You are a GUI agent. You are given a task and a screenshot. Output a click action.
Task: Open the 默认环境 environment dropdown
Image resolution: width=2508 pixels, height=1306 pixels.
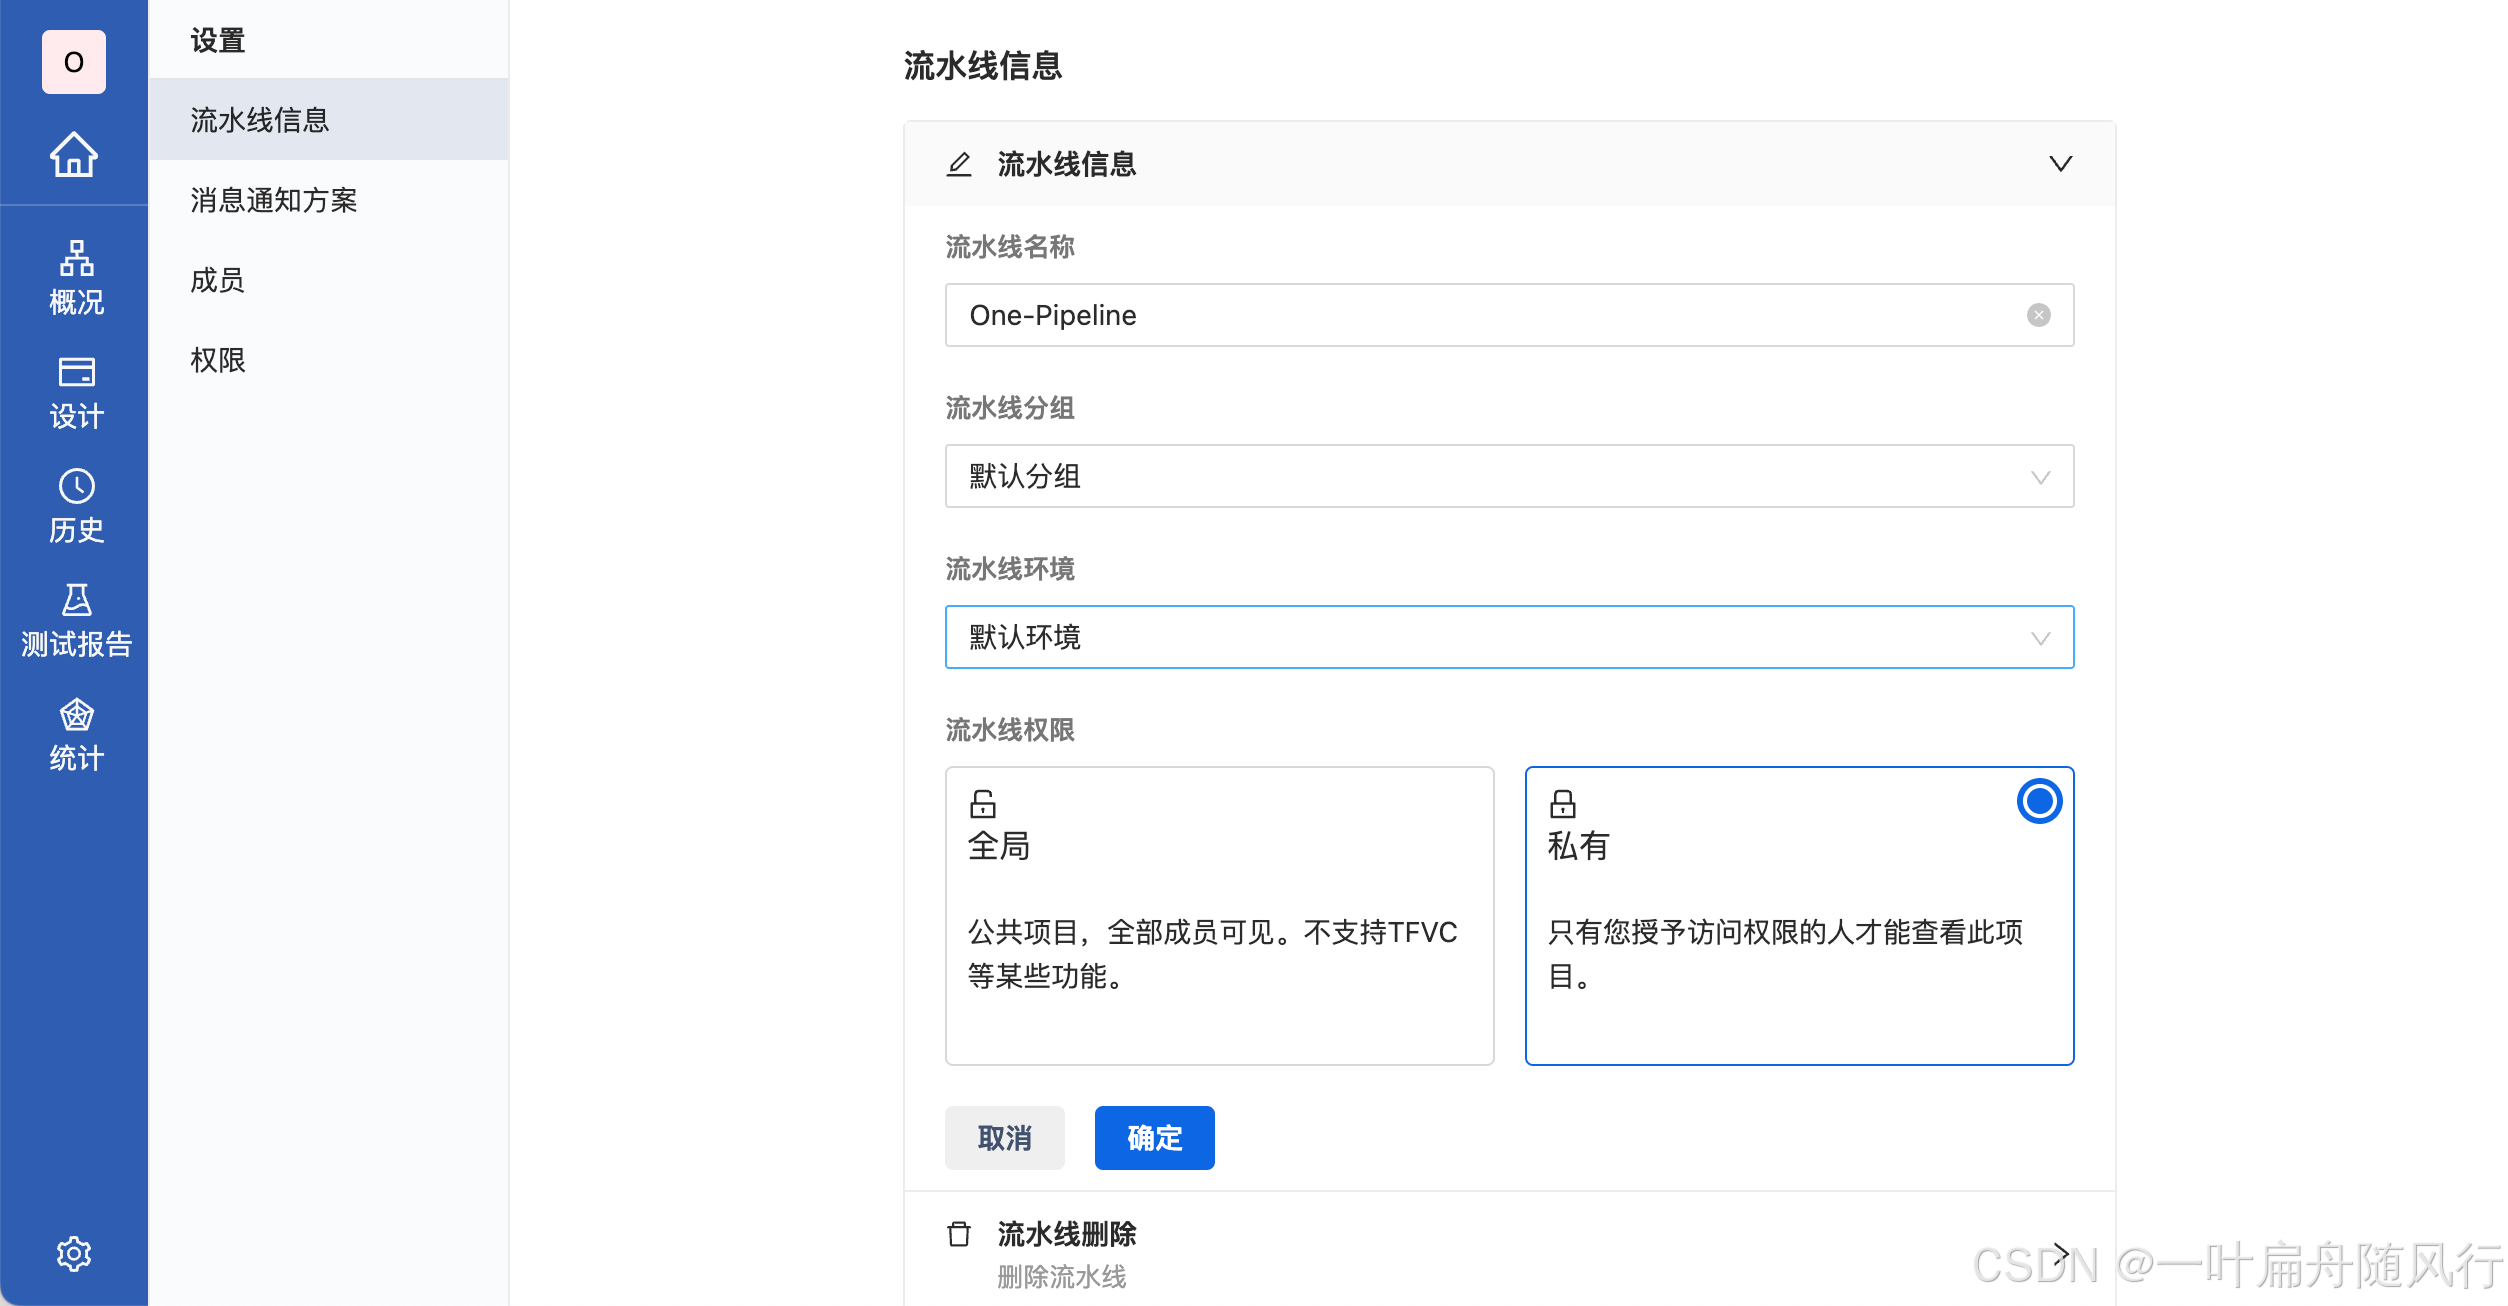tap(1510, 637)
